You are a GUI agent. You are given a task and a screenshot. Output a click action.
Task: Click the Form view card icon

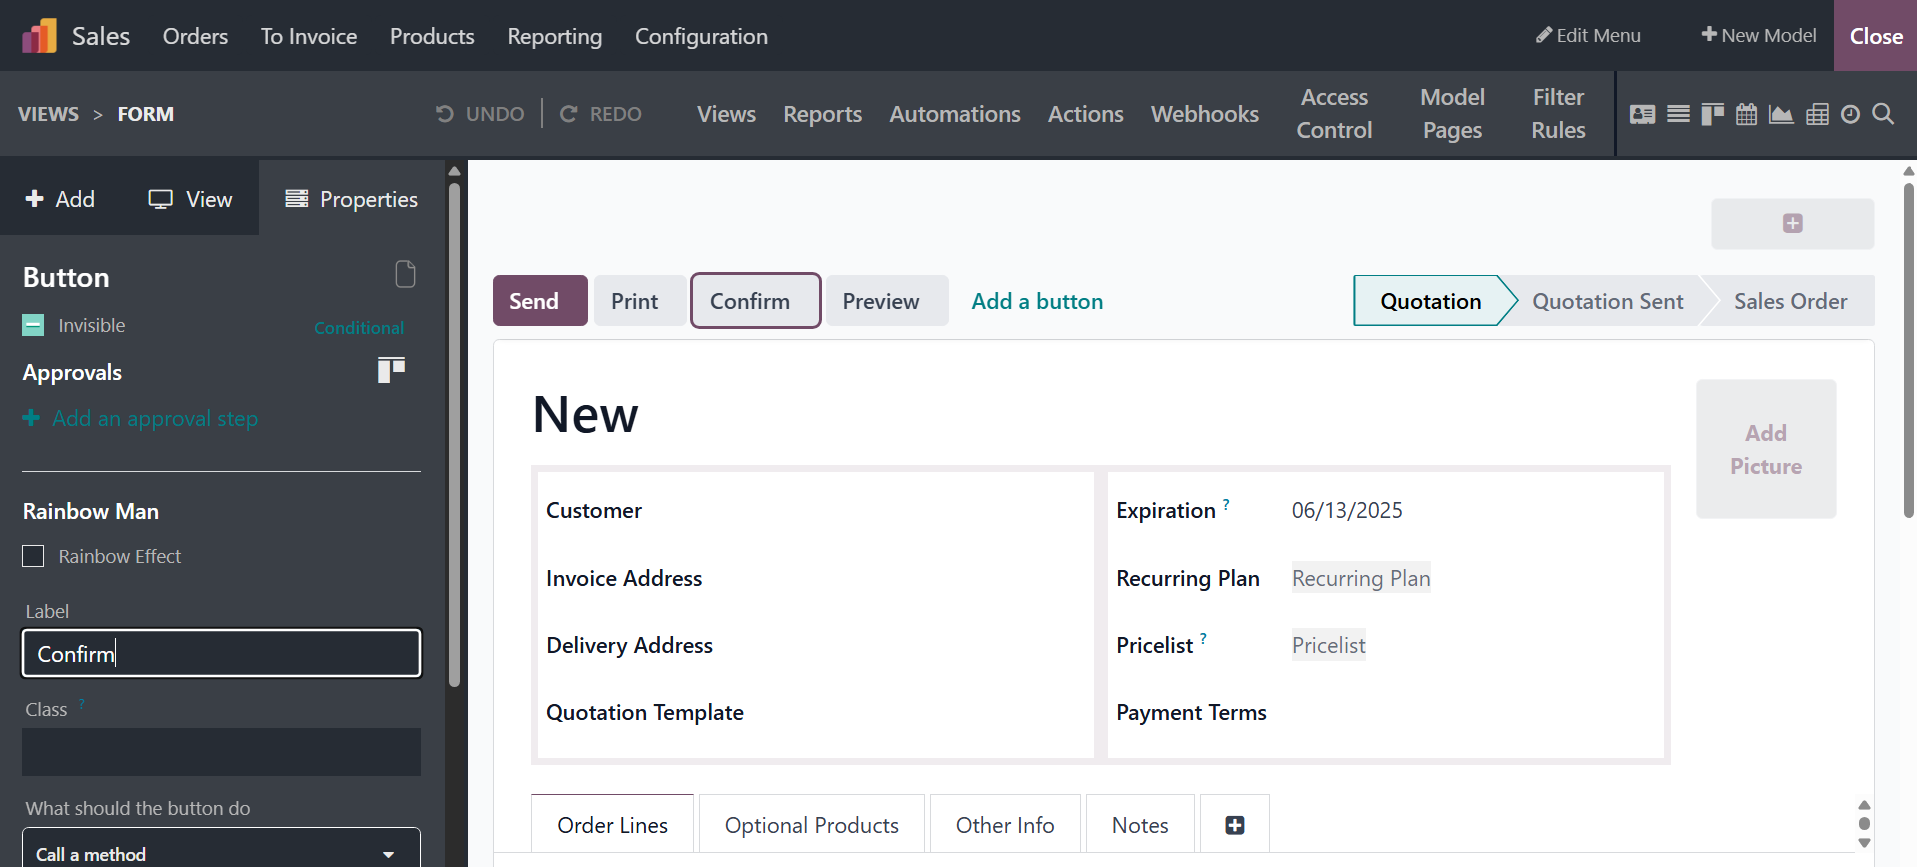[x=1642, y=114]
